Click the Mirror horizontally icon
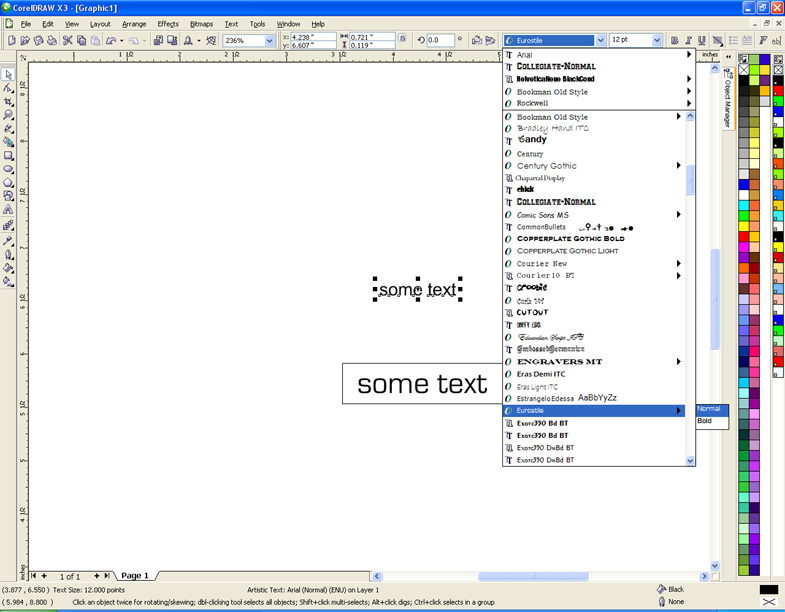Image resolution: width=785 pixels, height=612 pixels. point(477,41)
